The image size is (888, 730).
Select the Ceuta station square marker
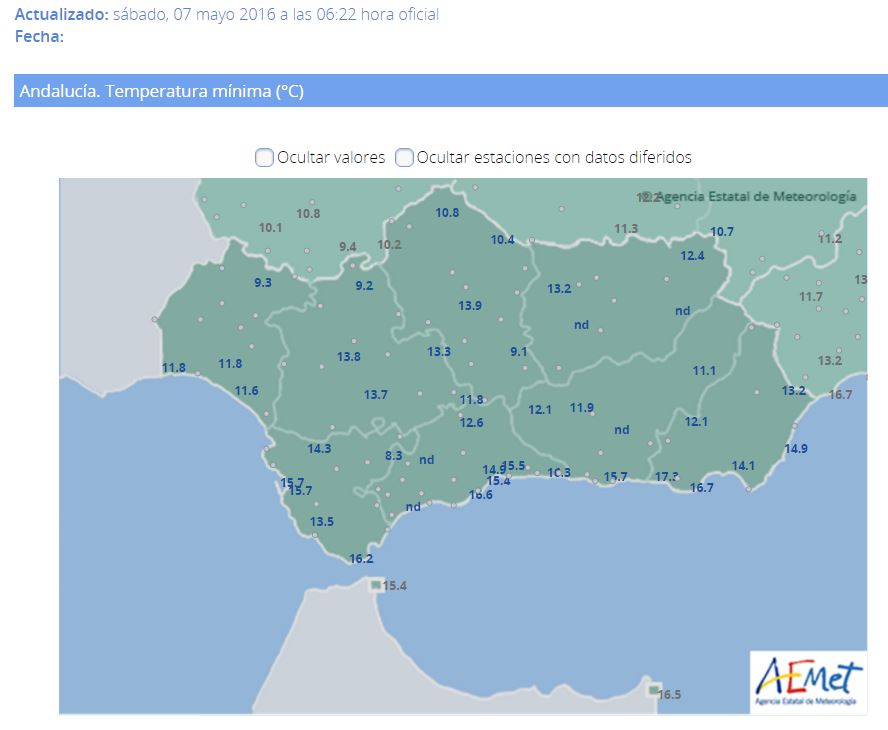[375, 584]
